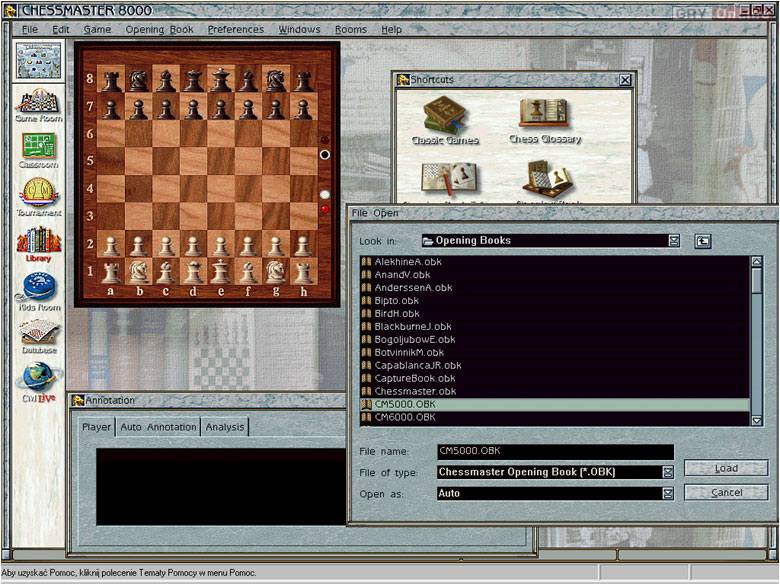The width and height of the screenshot is (780, 585).
Task: Switch to Analysis tab
Action: tap(225, 427)
